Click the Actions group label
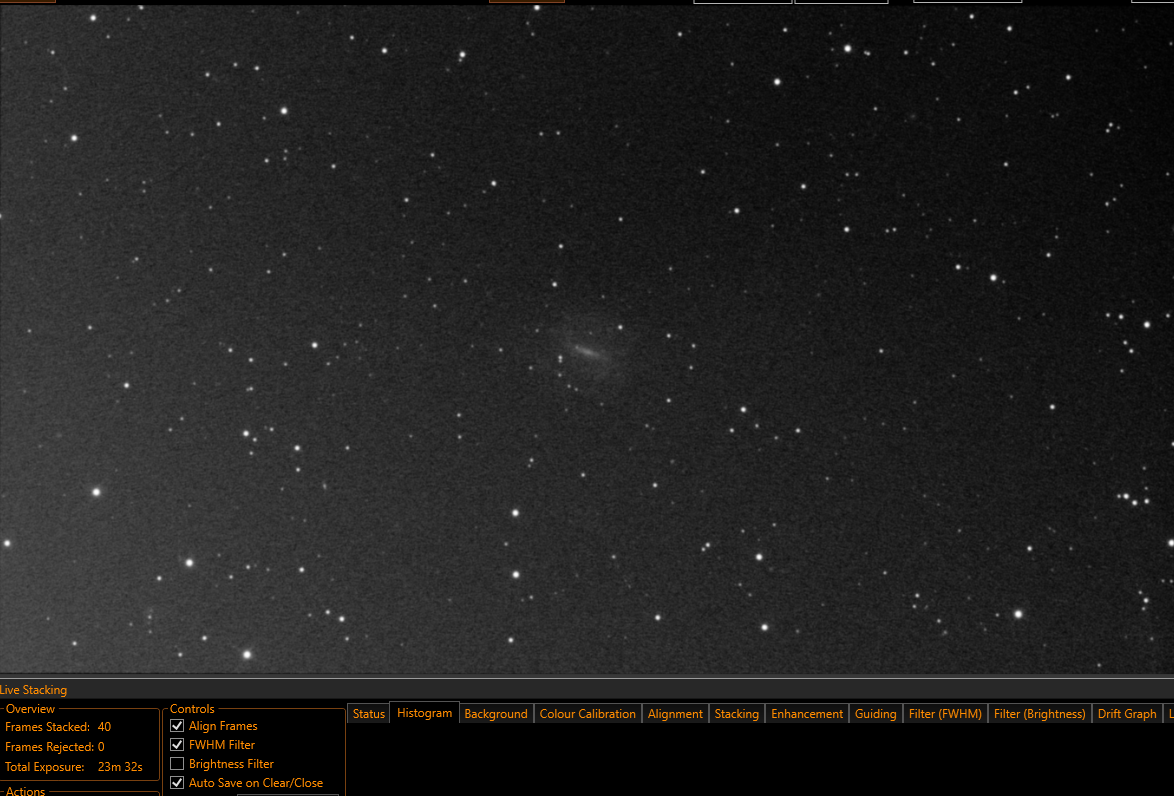 click(25, 790)
